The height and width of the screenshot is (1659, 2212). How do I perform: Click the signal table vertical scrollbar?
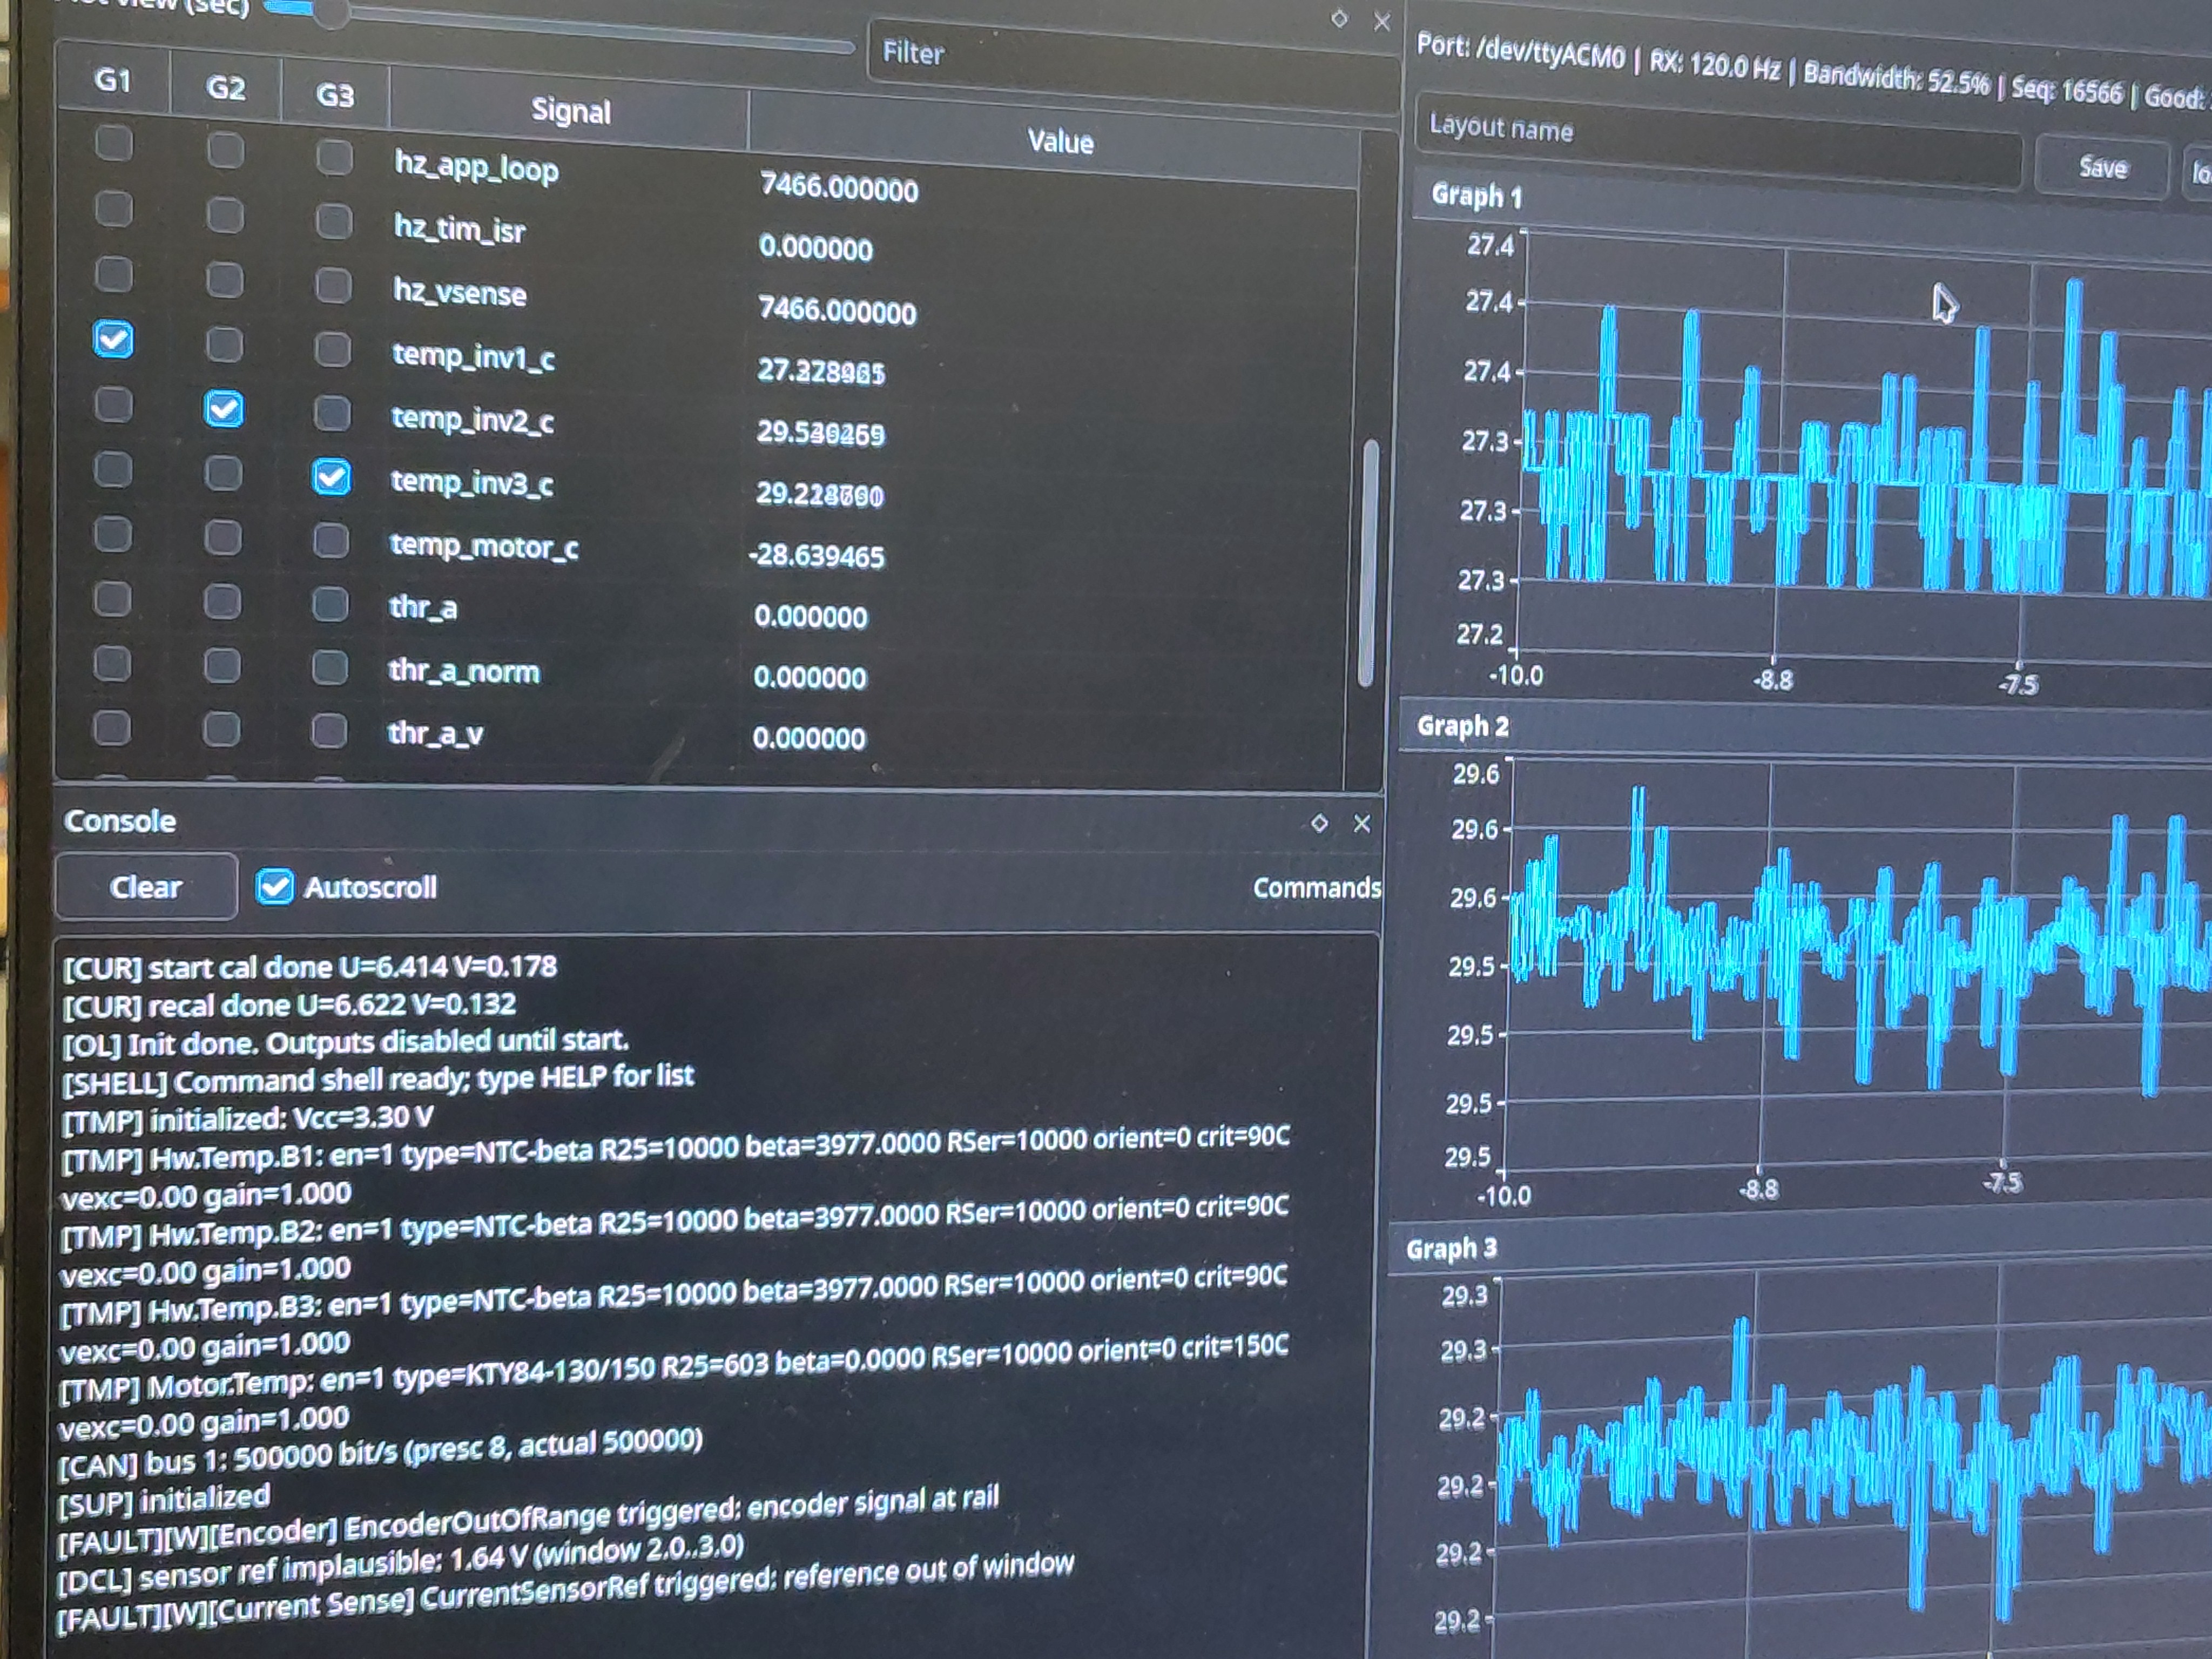[x=1368, y=563]
